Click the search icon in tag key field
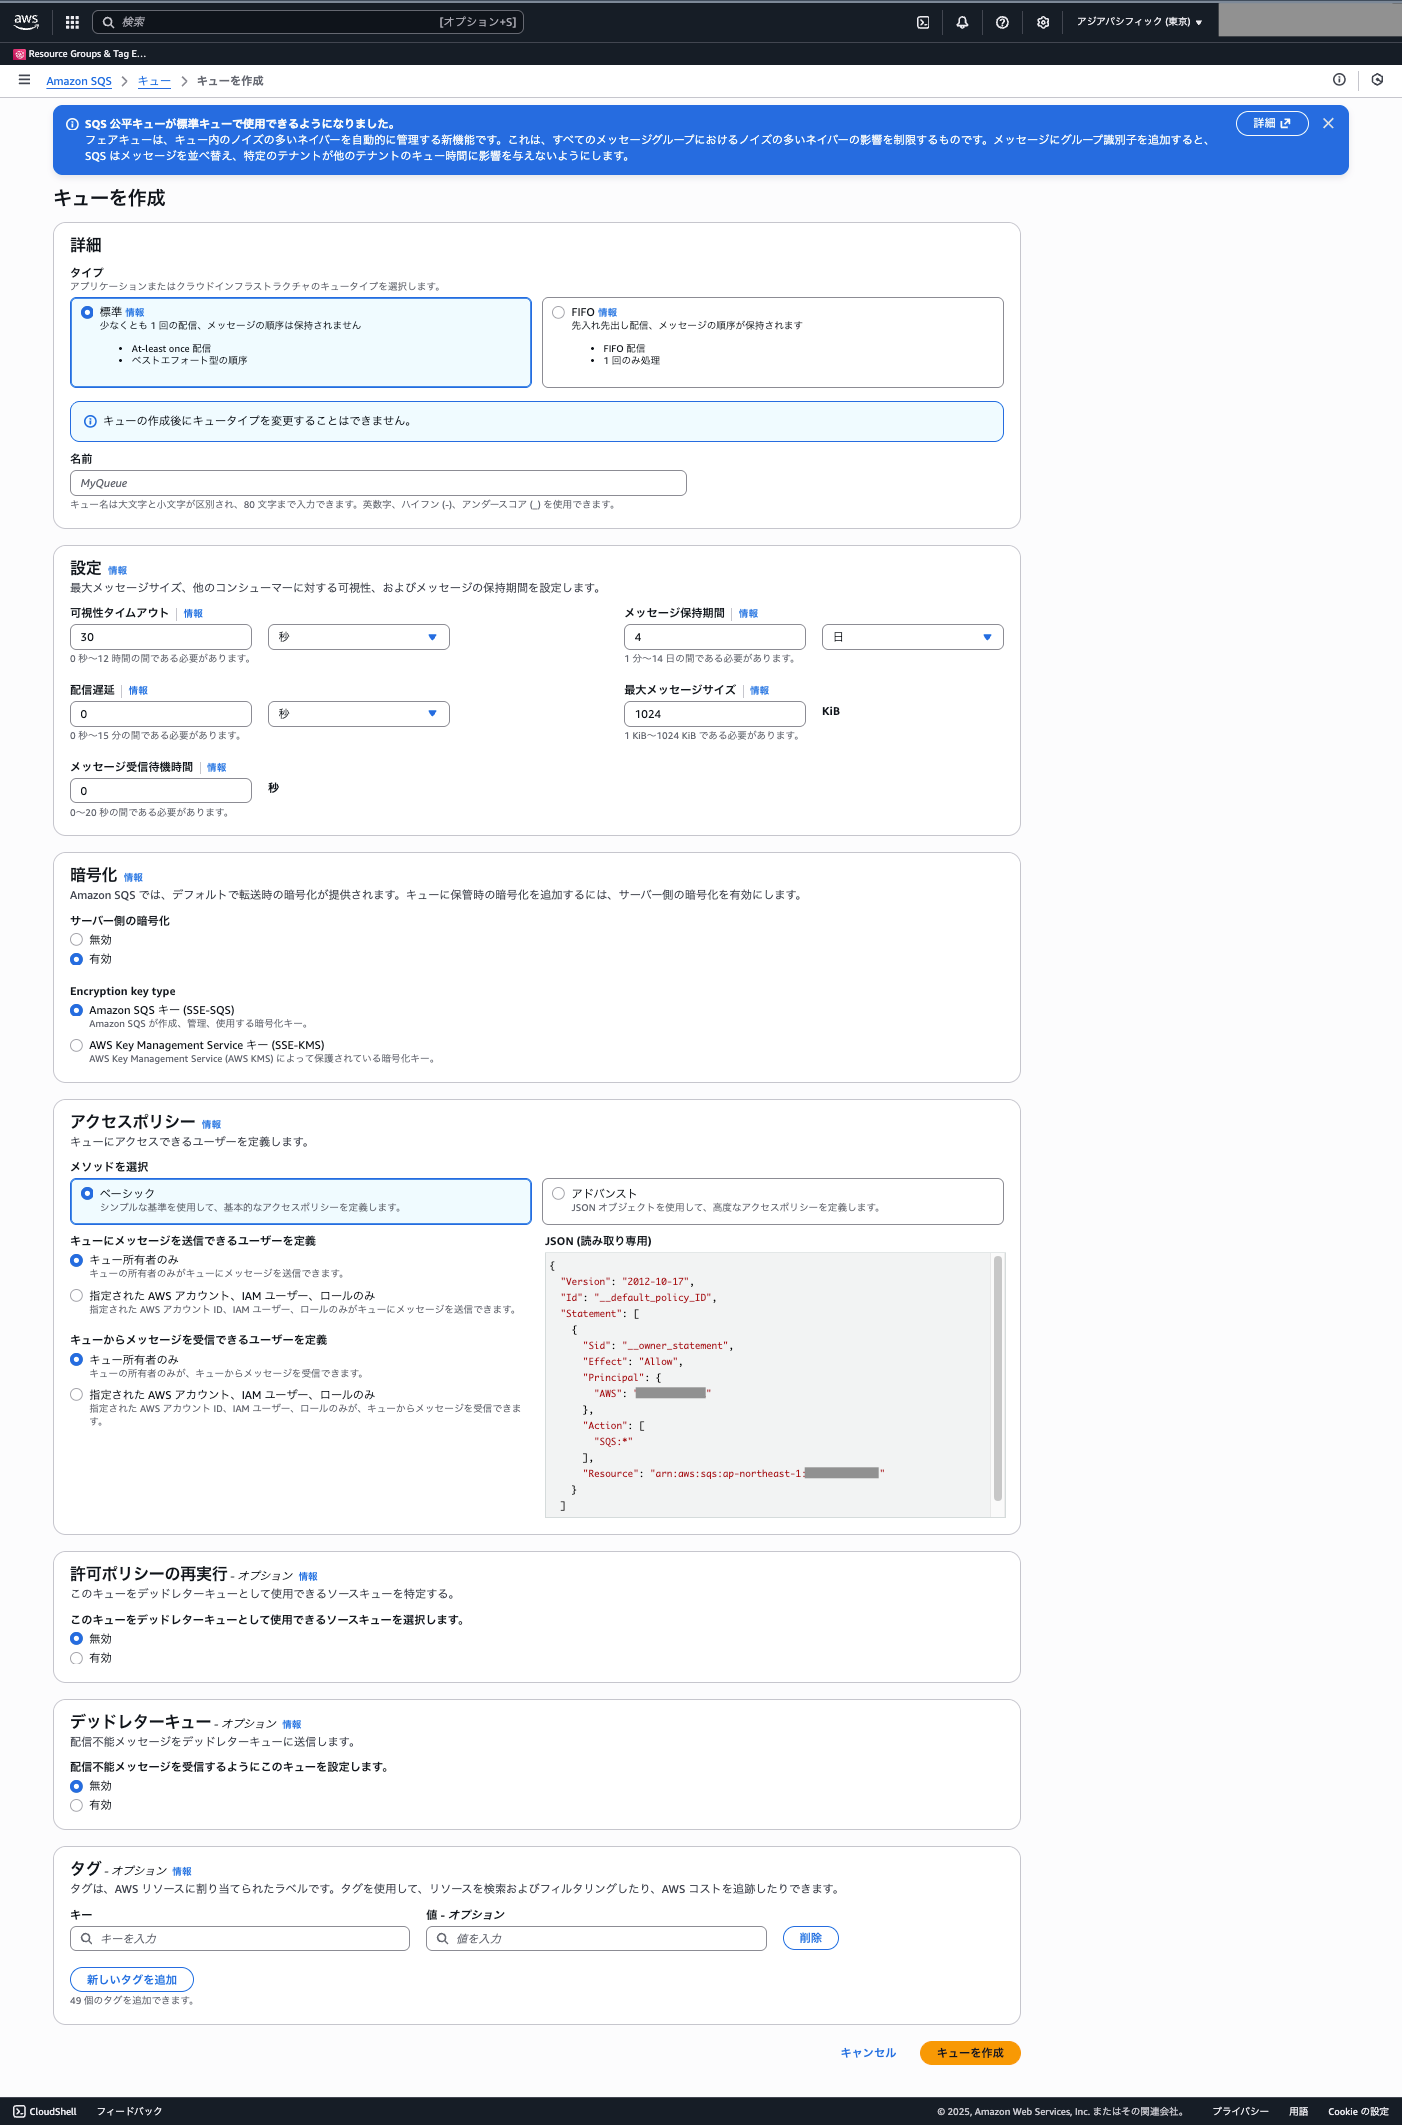The height and width of the screenshot is (2125, 1402). (86, 1938)
